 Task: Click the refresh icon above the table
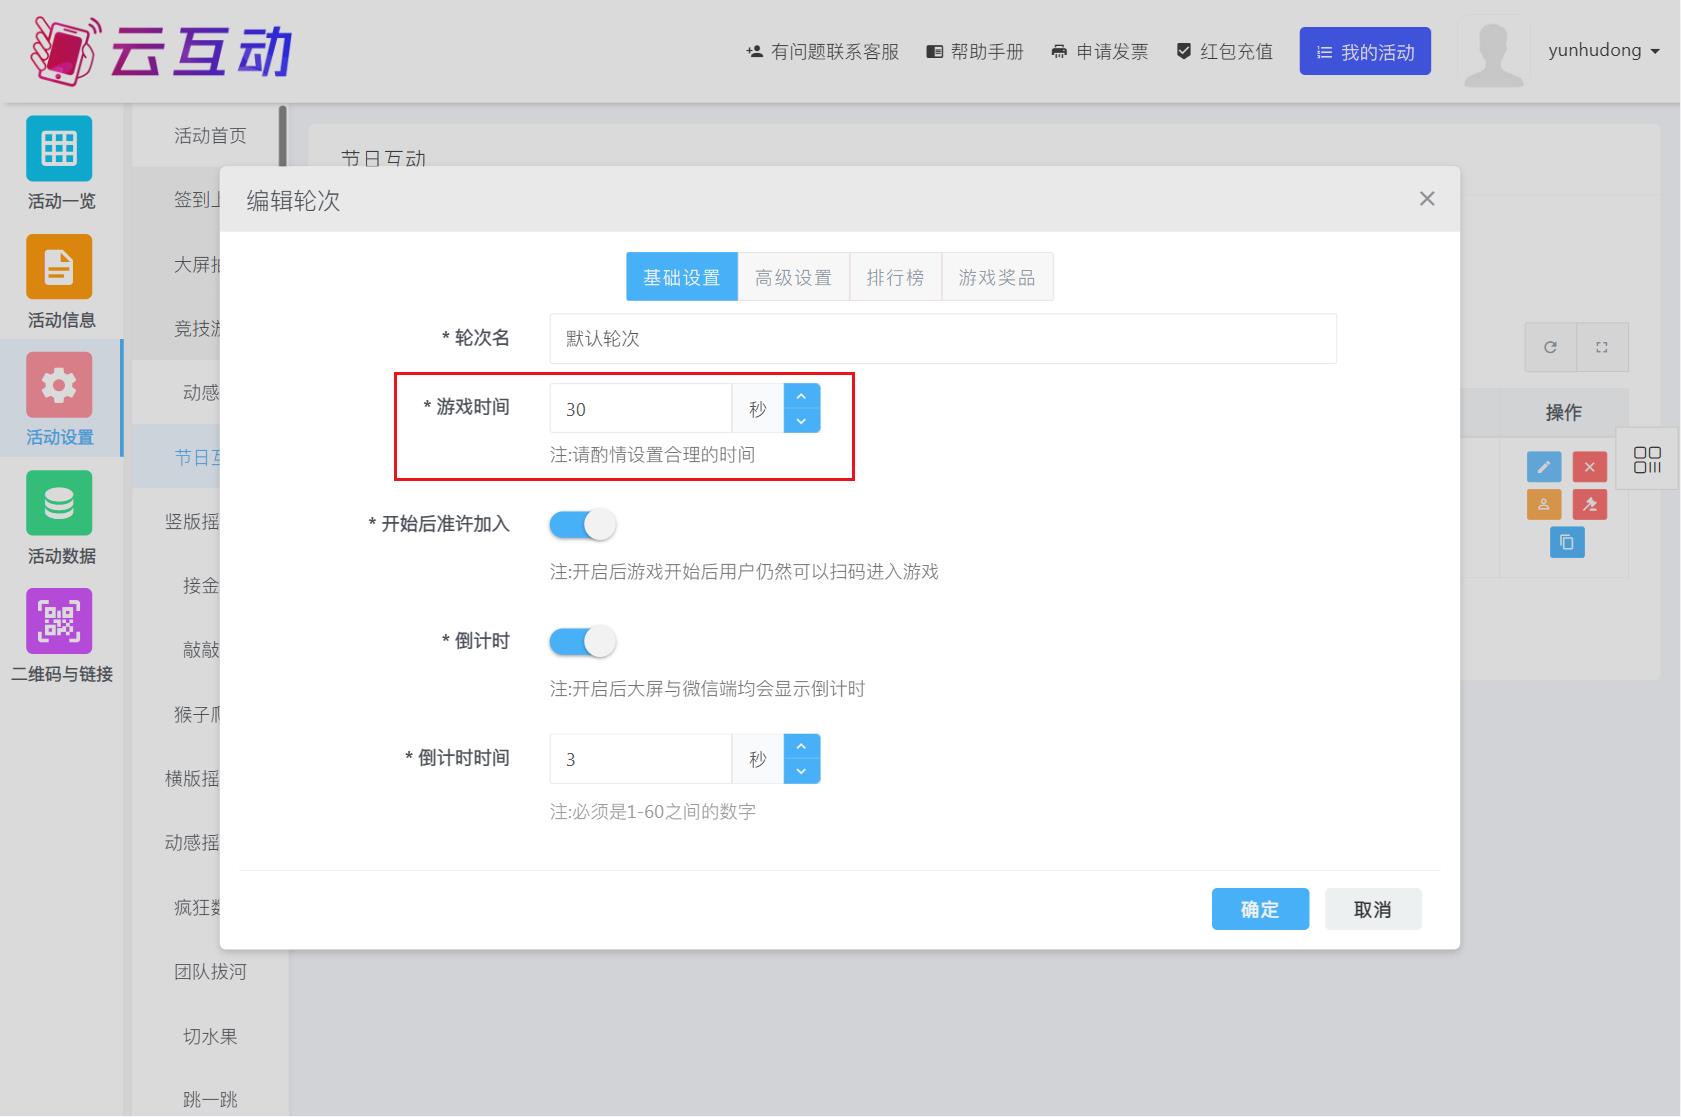click(x=1550, y=347)
